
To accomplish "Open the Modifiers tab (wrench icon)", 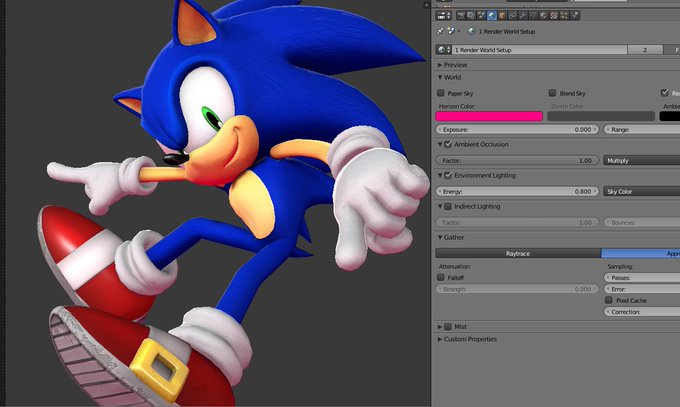I will pyautogui.click(x=523, y=16).
